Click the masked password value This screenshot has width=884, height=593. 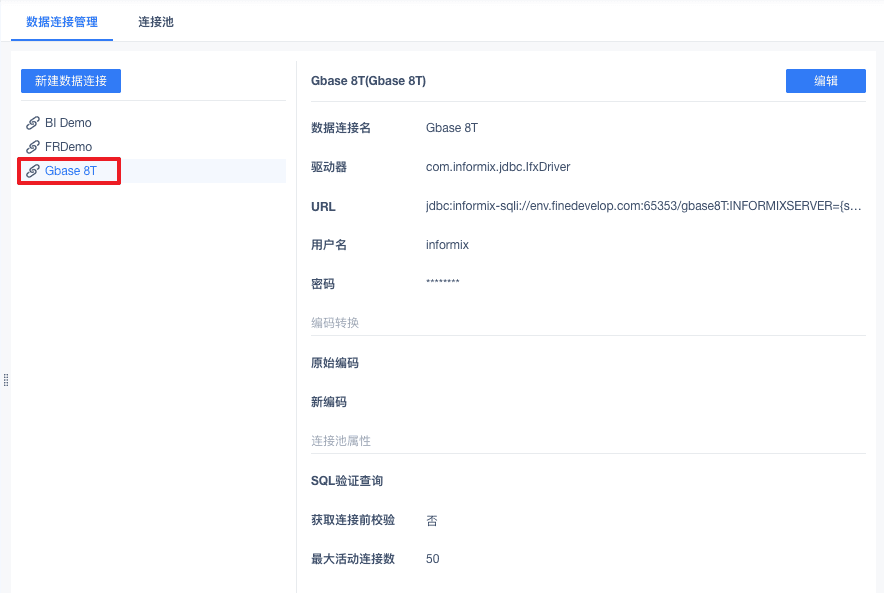[442, 284]
